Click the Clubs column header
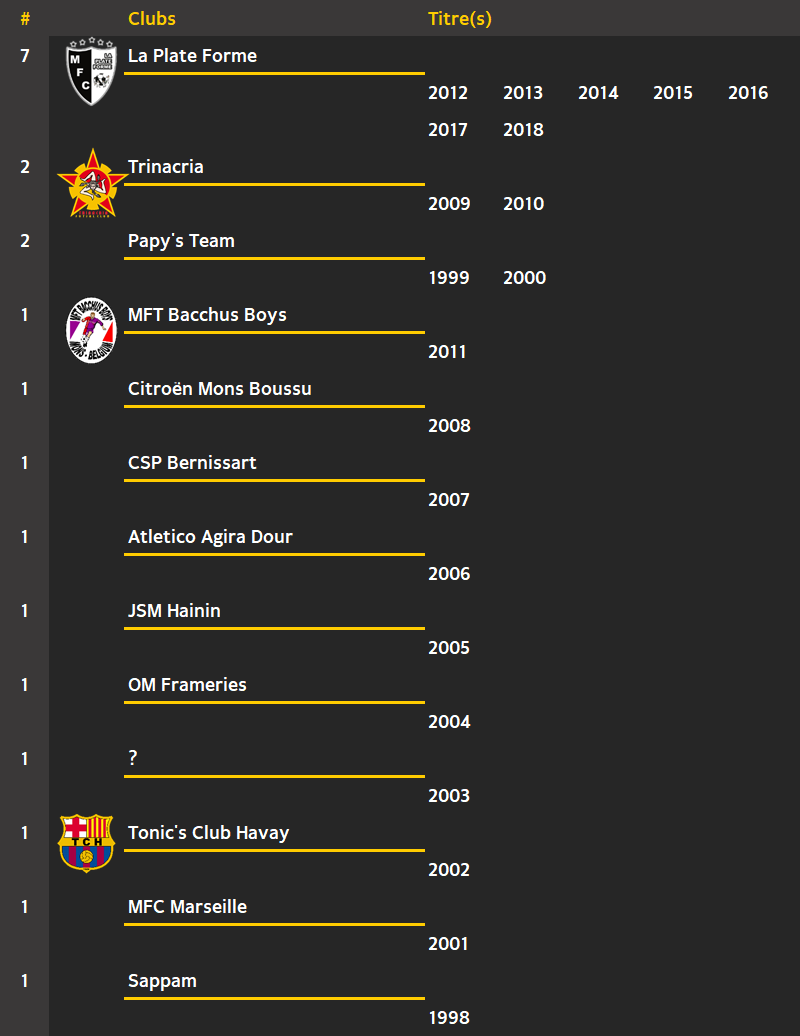Image resolution: width=800 pixels, height=1036 pixels. (152, 18)
